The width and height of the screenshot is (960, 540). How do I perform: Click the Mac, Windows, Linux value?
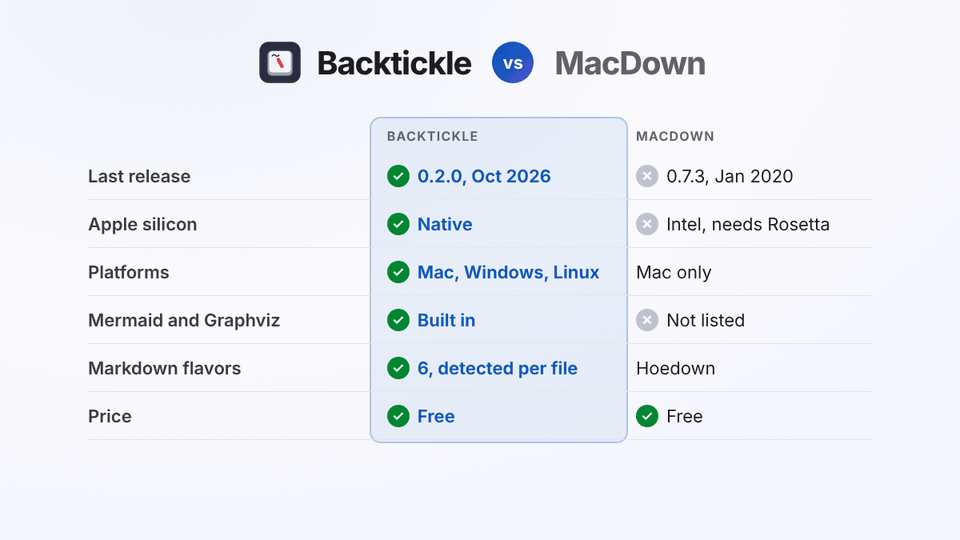pos(508,272)
